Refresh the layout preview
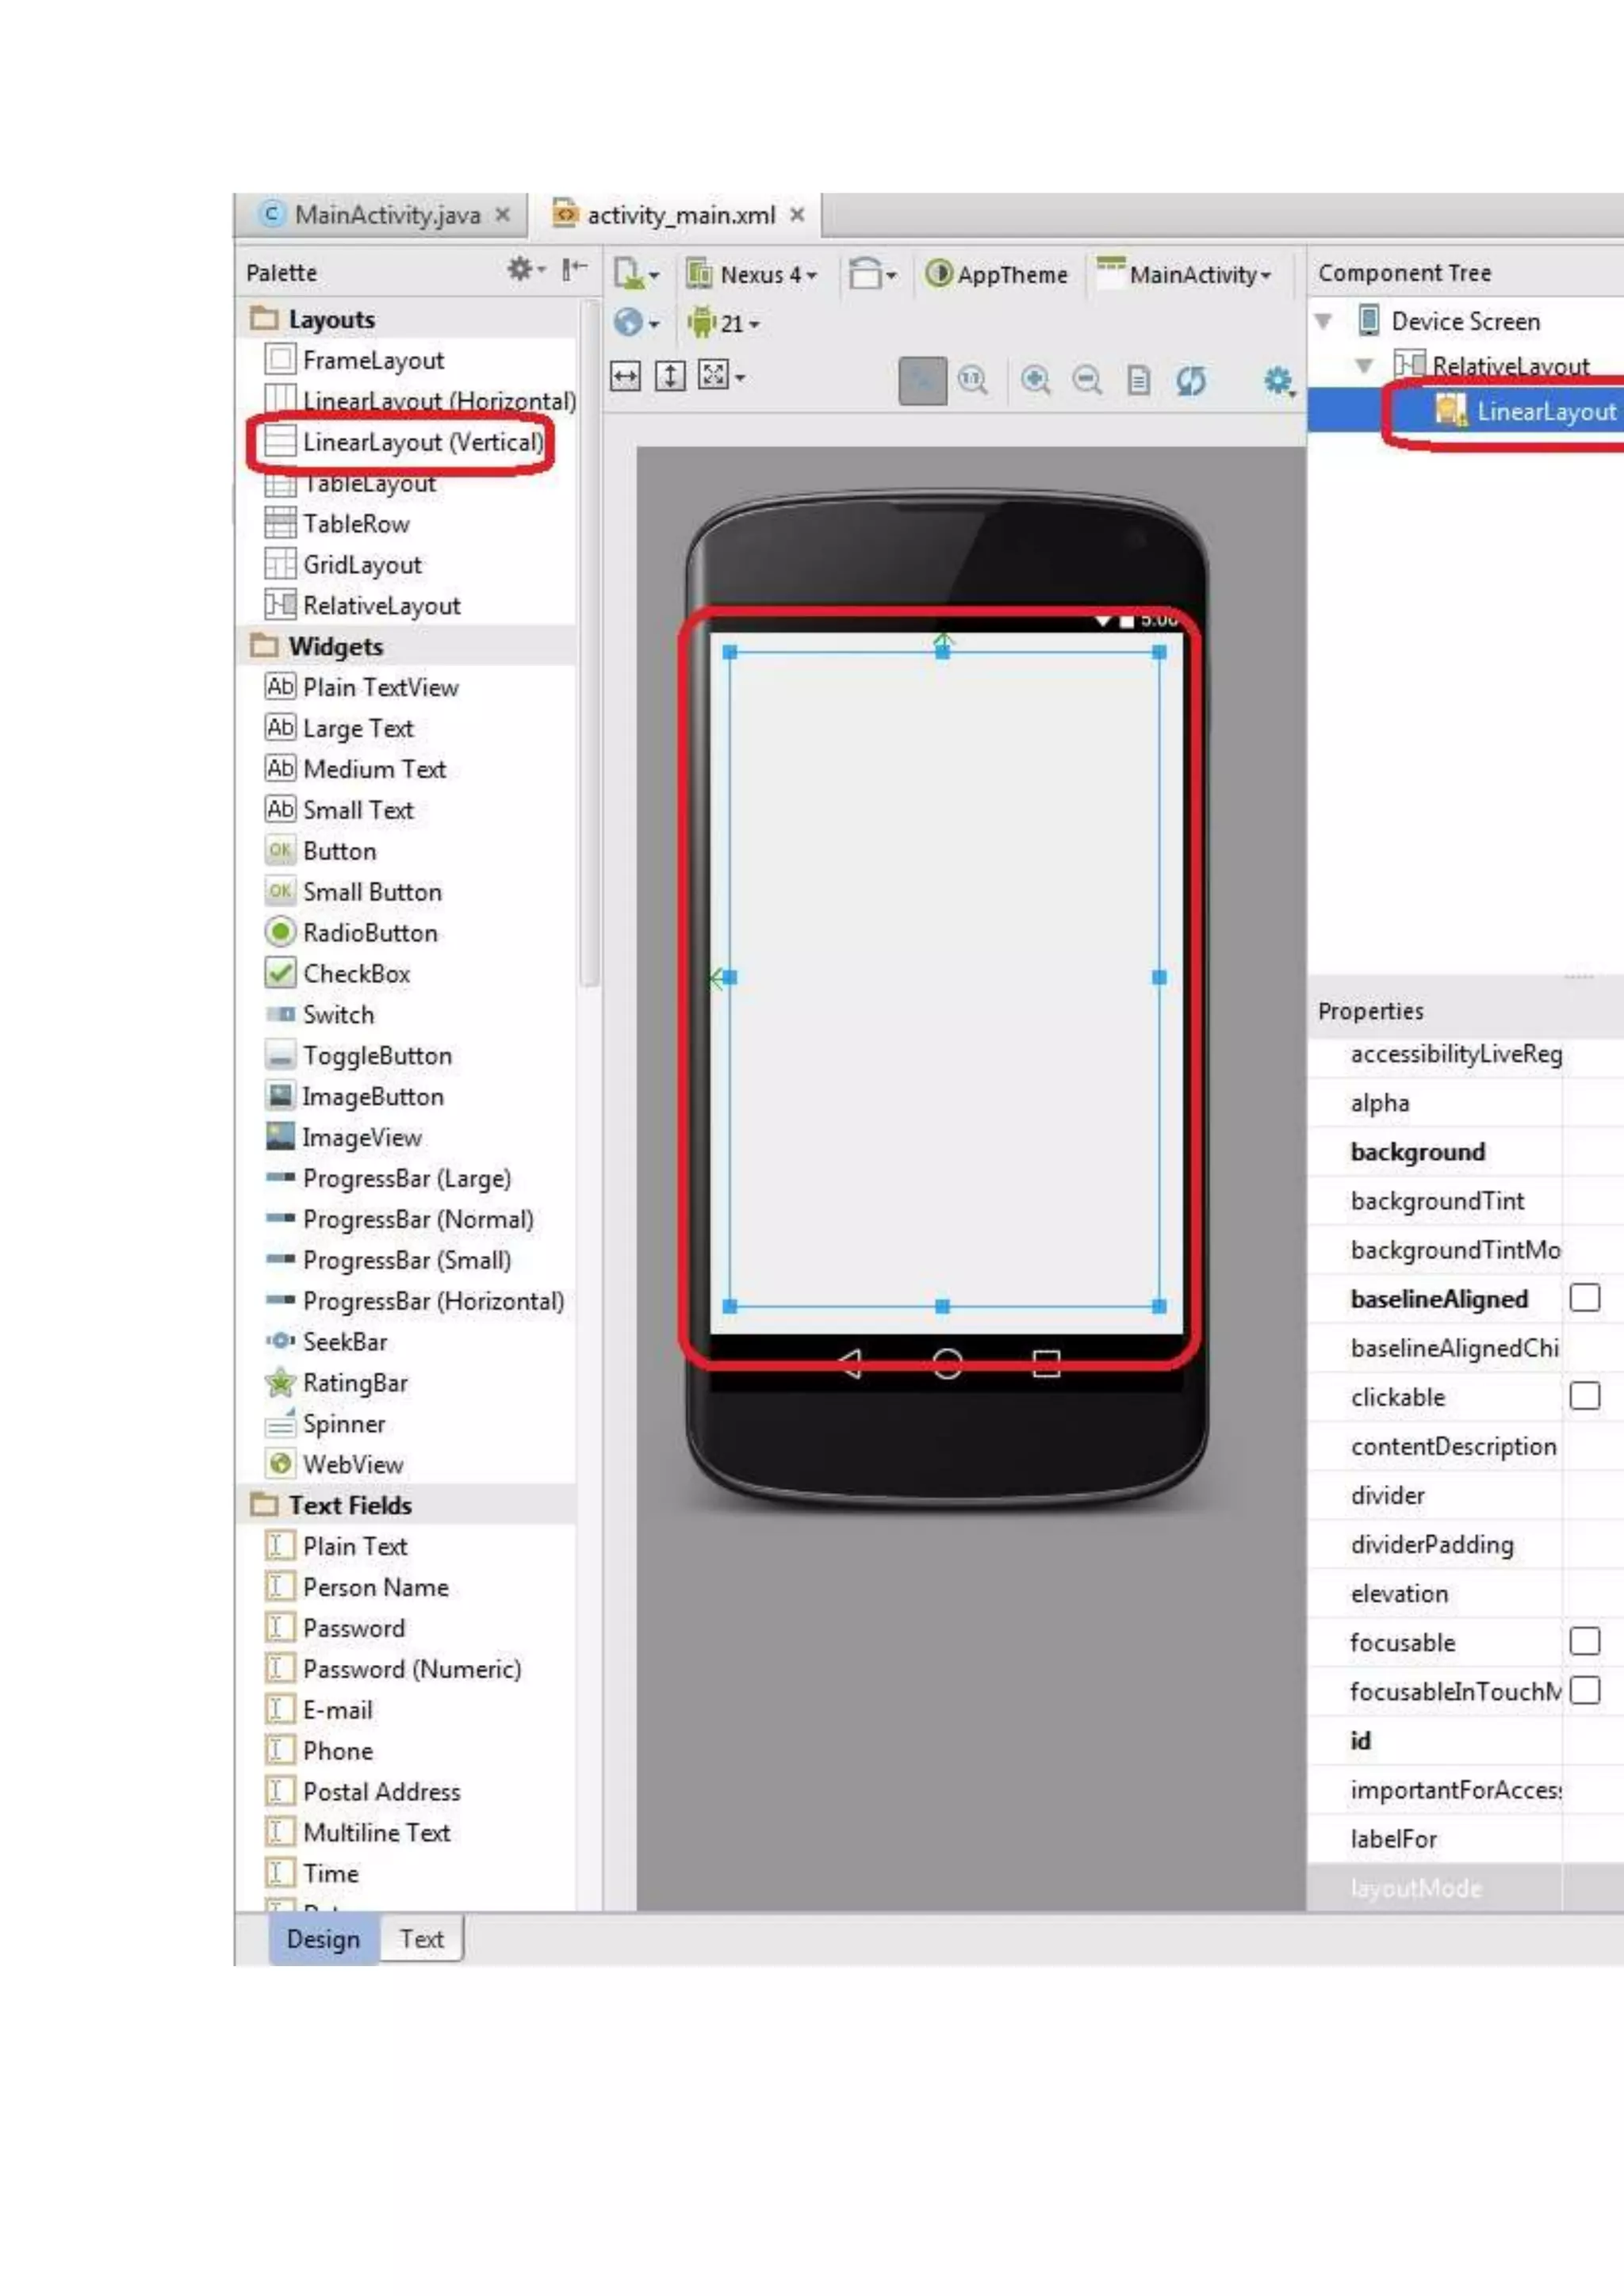 [1190, 380]
